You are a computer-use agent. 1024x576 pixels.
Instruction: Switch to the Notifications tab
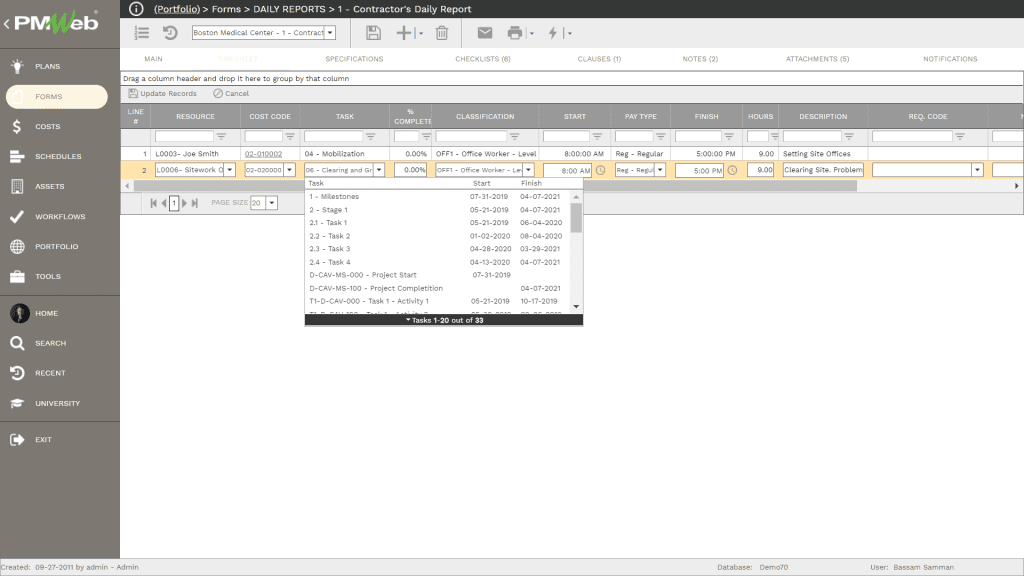950,59
